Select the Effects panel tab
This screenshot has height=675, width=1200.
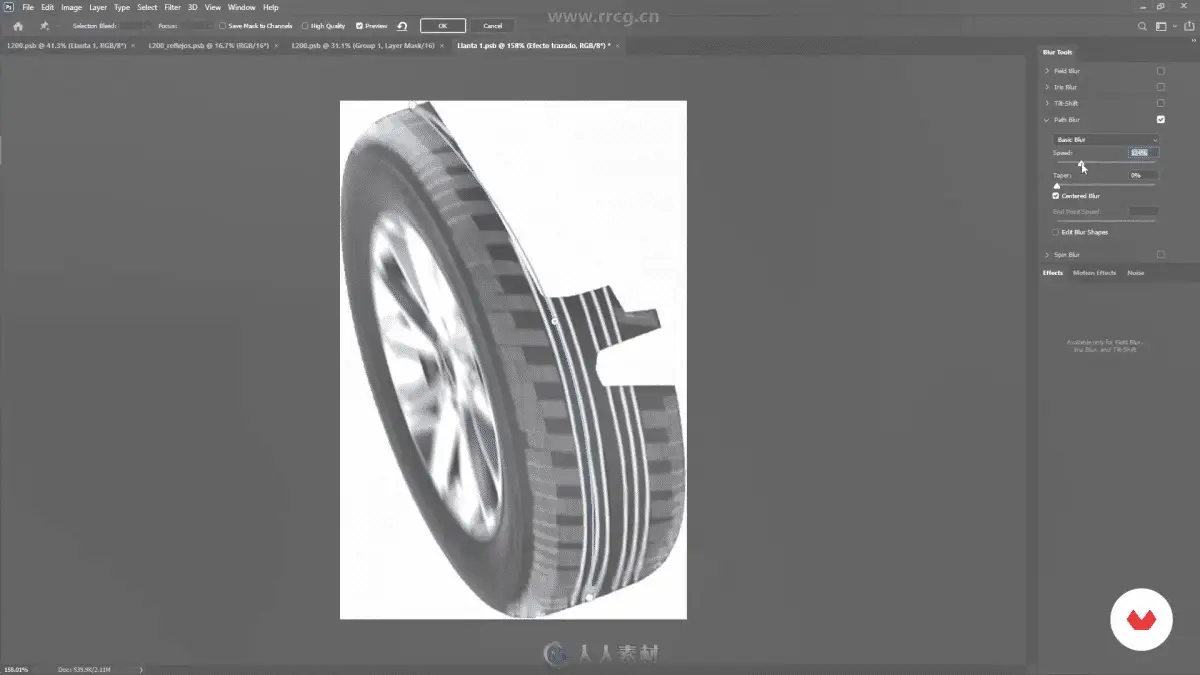pos(1053,273)
